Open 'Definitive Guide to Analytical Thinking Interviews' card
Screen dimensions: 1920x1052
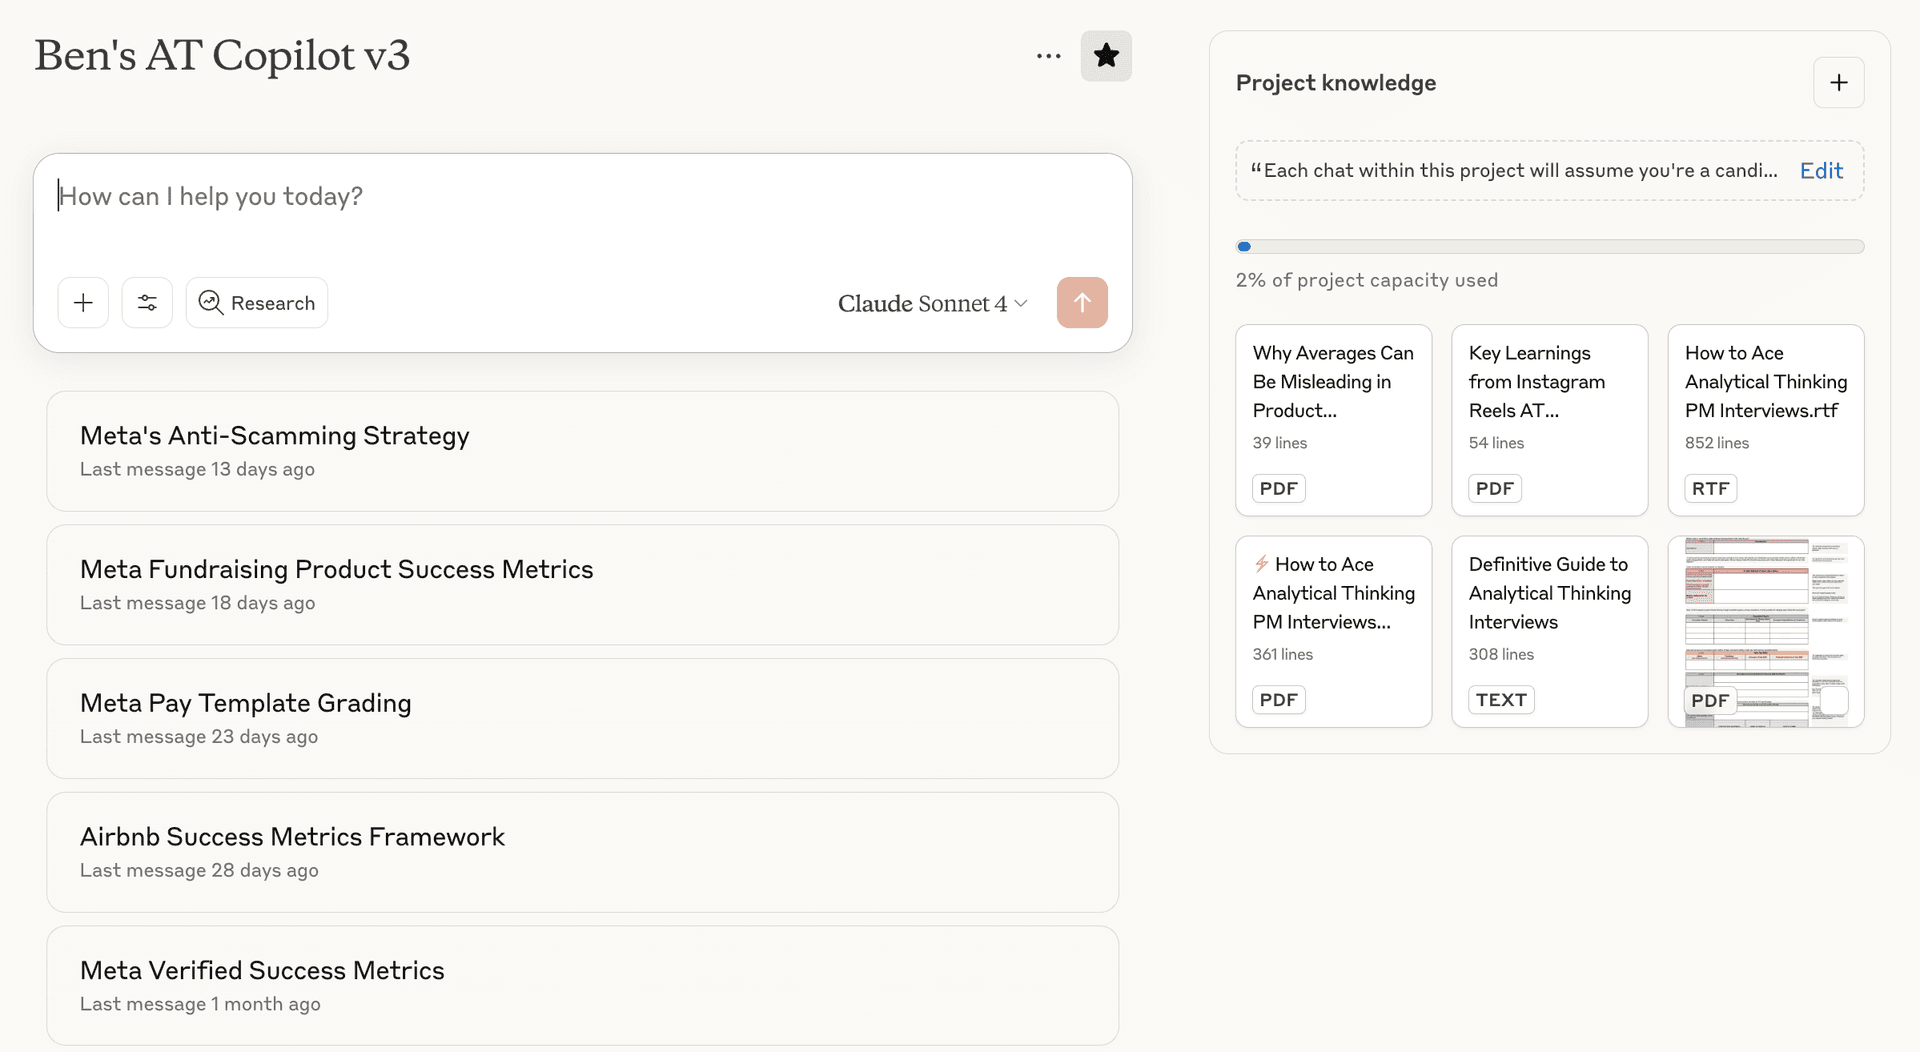(x=1549, y=632)
